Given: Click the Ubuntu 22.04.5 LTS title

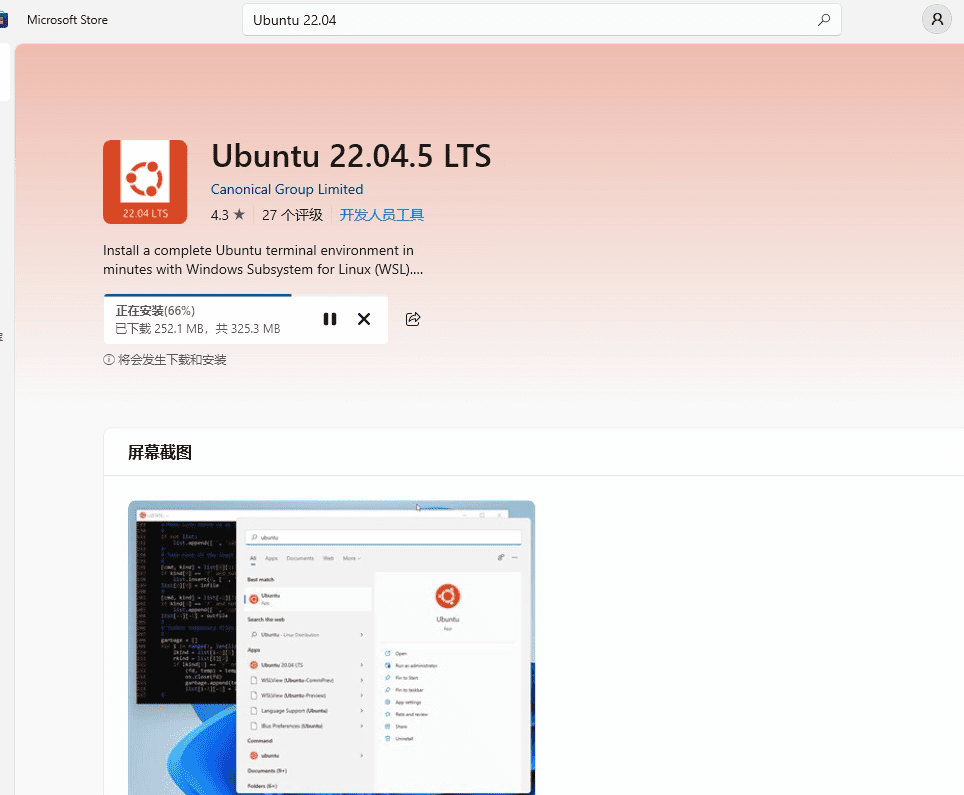Looking at the screenshot, I should point(351,156).
